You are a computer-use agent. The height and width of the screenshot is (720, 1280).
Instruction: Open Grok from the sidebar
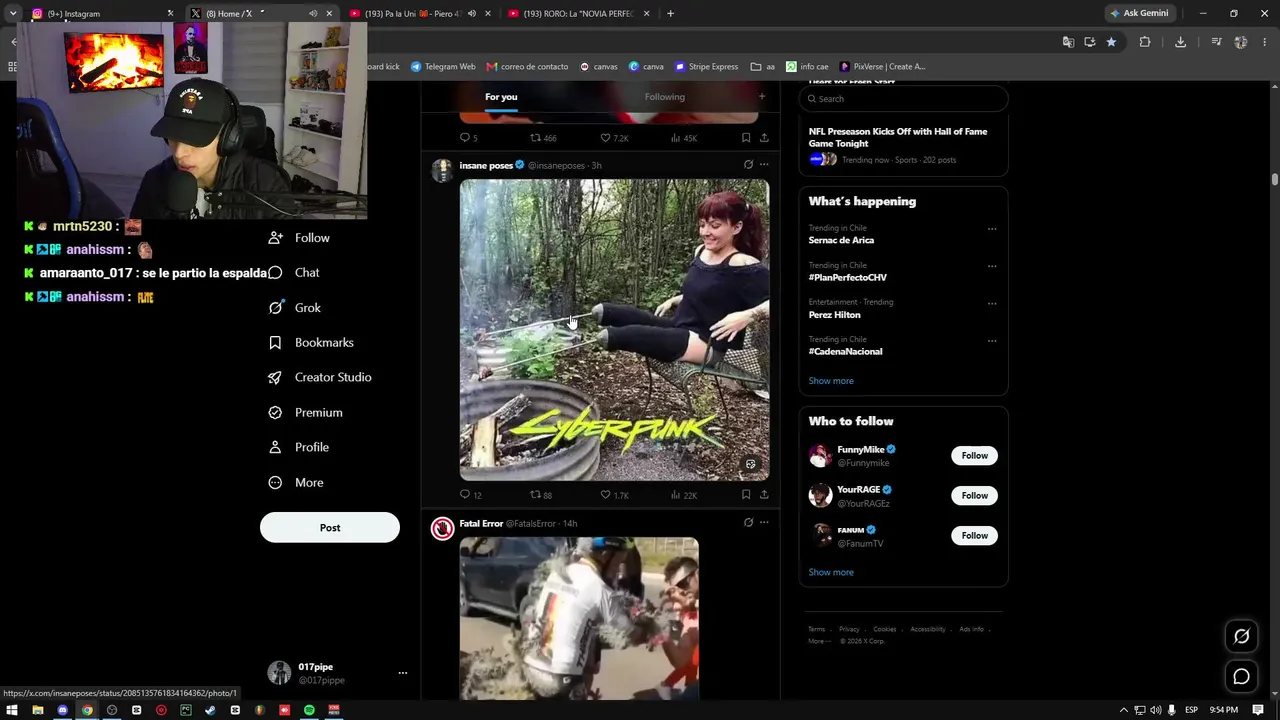(295, 308)
